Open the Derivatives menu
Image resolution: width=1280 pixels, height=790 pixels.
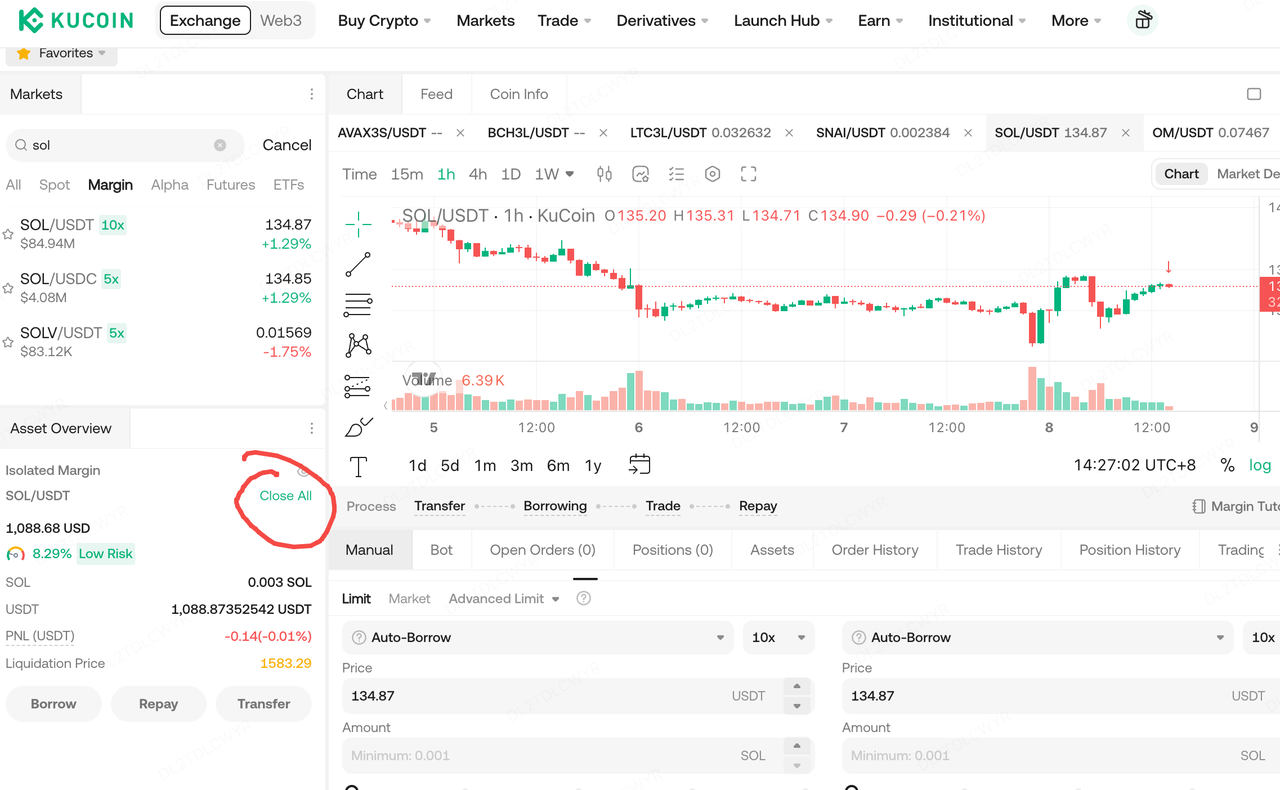click(662, 21)
